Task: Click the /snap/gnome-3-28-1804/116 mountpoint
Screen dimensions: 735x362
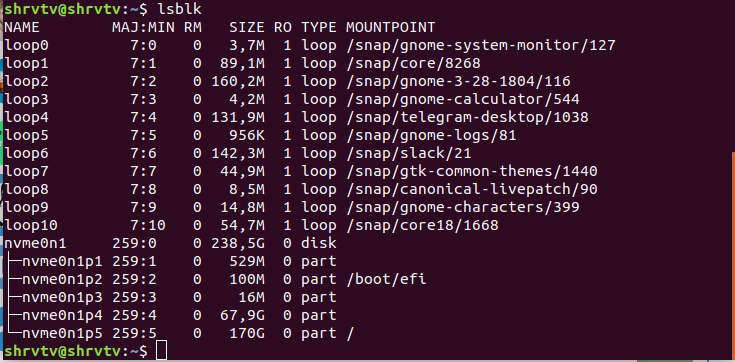Action: coord(458,81)
